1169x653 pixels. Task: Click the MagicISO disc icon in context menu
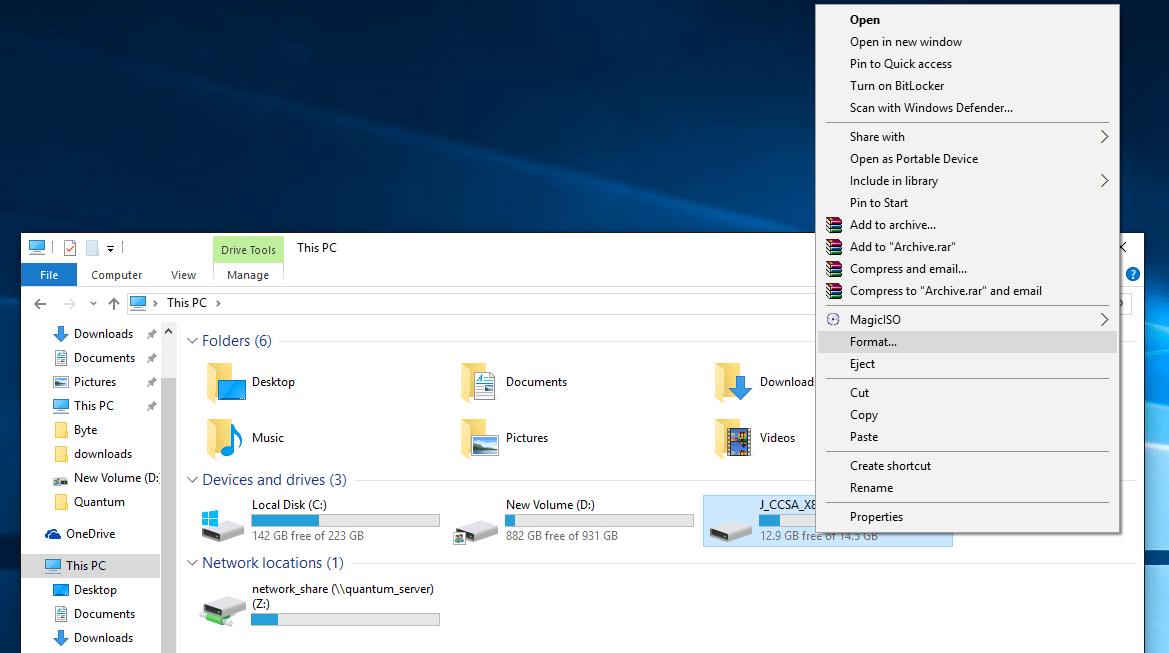(833, 320)
